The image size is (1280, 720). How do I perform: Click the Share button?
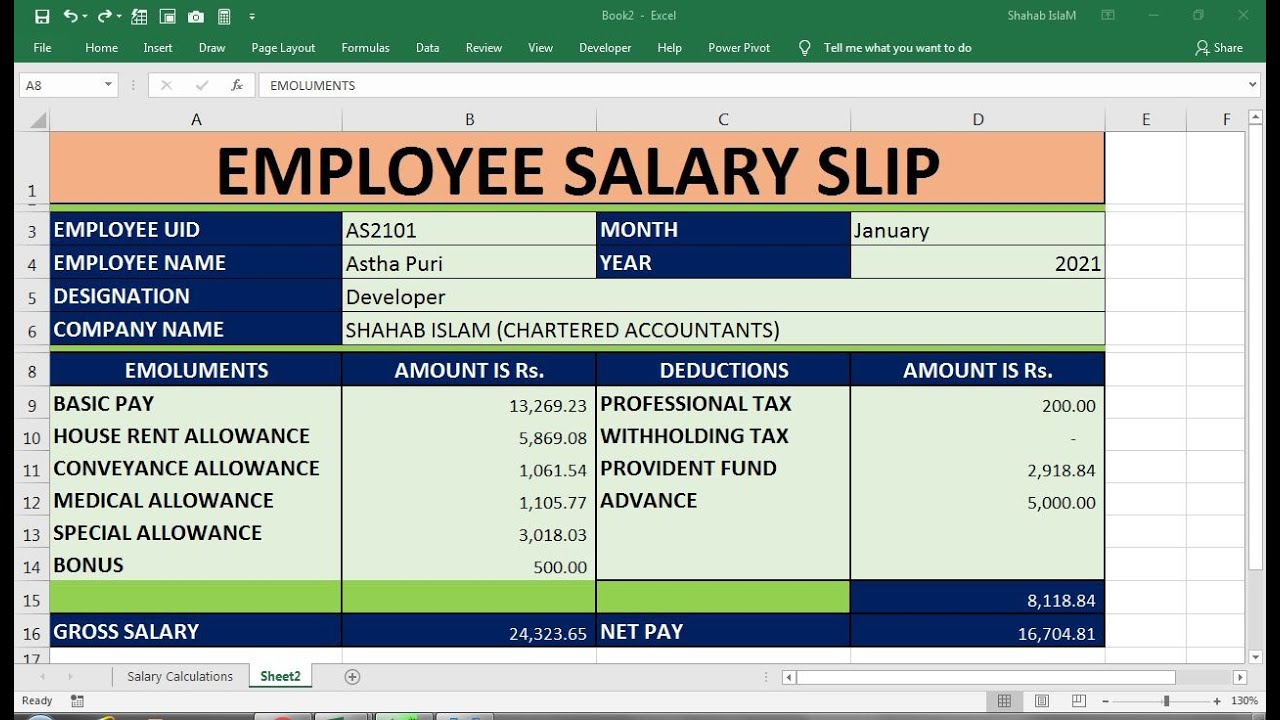point(1219,47)
